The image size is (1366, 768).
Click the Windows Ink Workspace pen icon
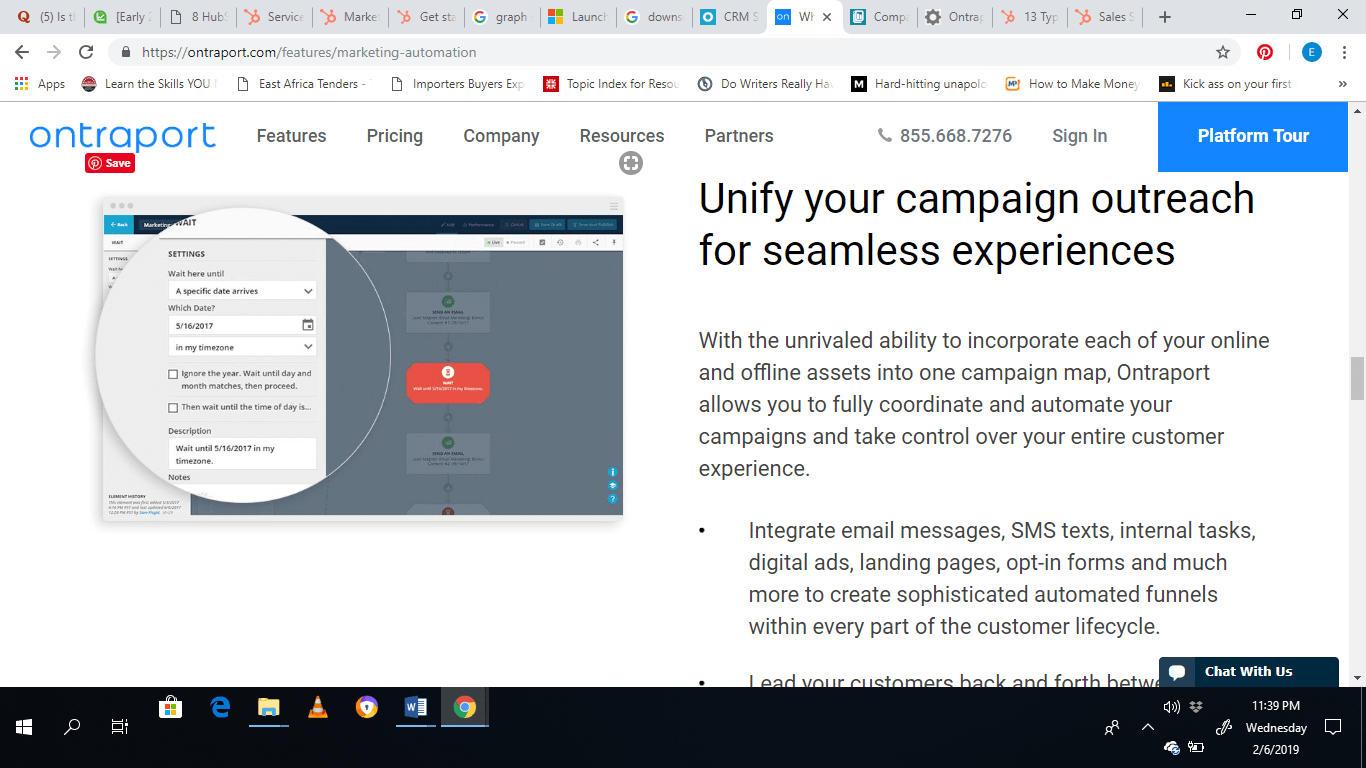(1223, 727)
